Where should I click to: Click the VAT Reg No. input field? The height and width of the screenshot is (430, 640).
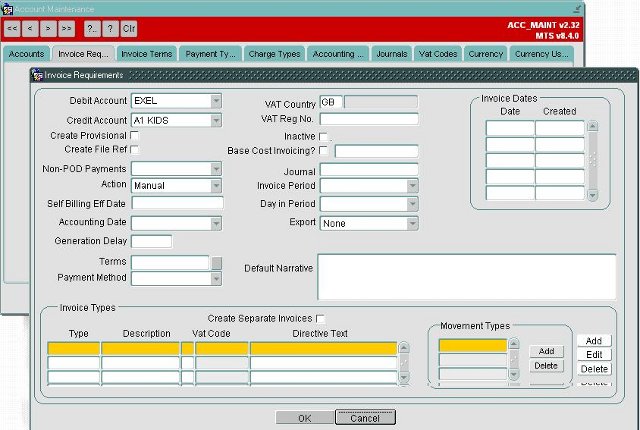point(369,119)
